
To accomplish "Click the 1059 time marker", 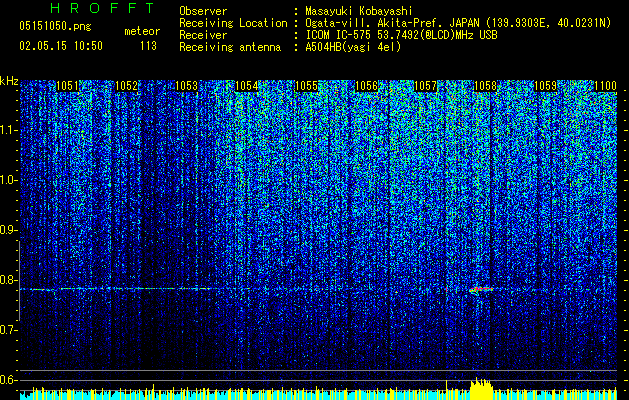I will tap(546, 86).
